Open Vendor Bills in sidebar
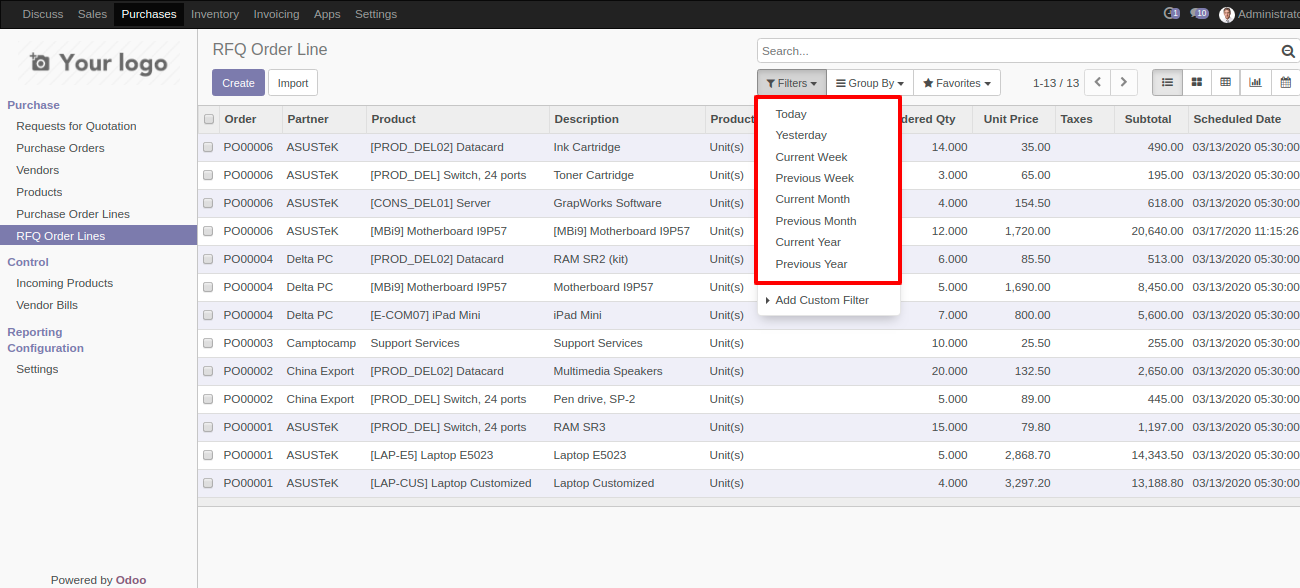 47,305
